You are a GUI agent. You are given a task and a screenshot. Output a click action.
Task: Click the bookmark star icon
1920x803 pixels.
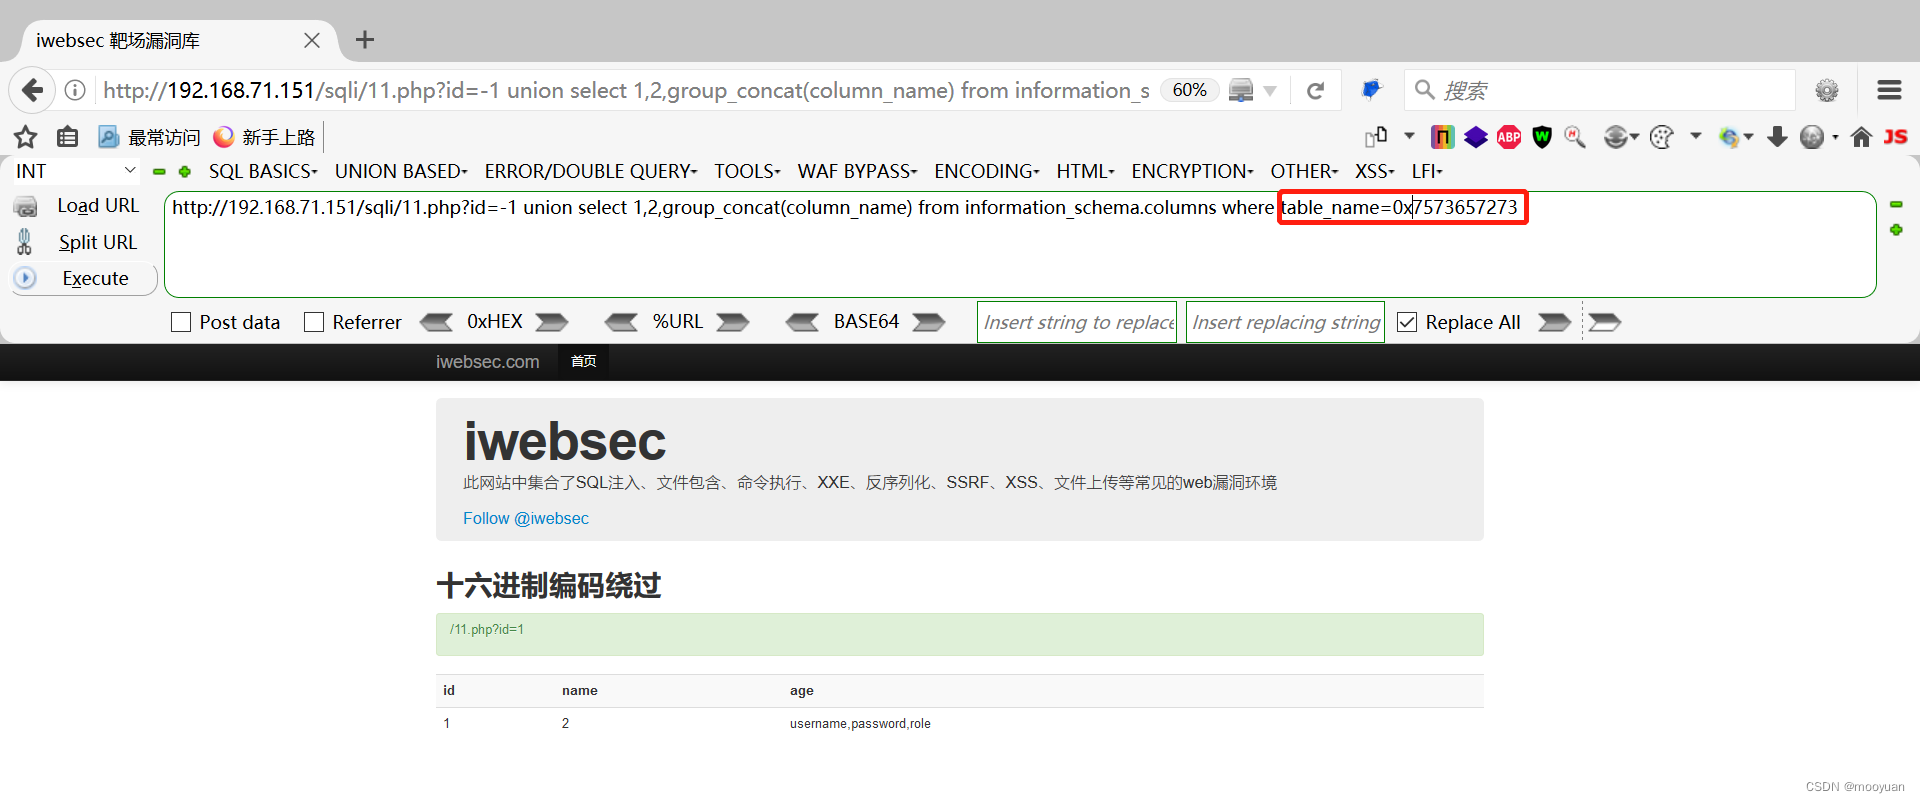click(x=26, y=137)
